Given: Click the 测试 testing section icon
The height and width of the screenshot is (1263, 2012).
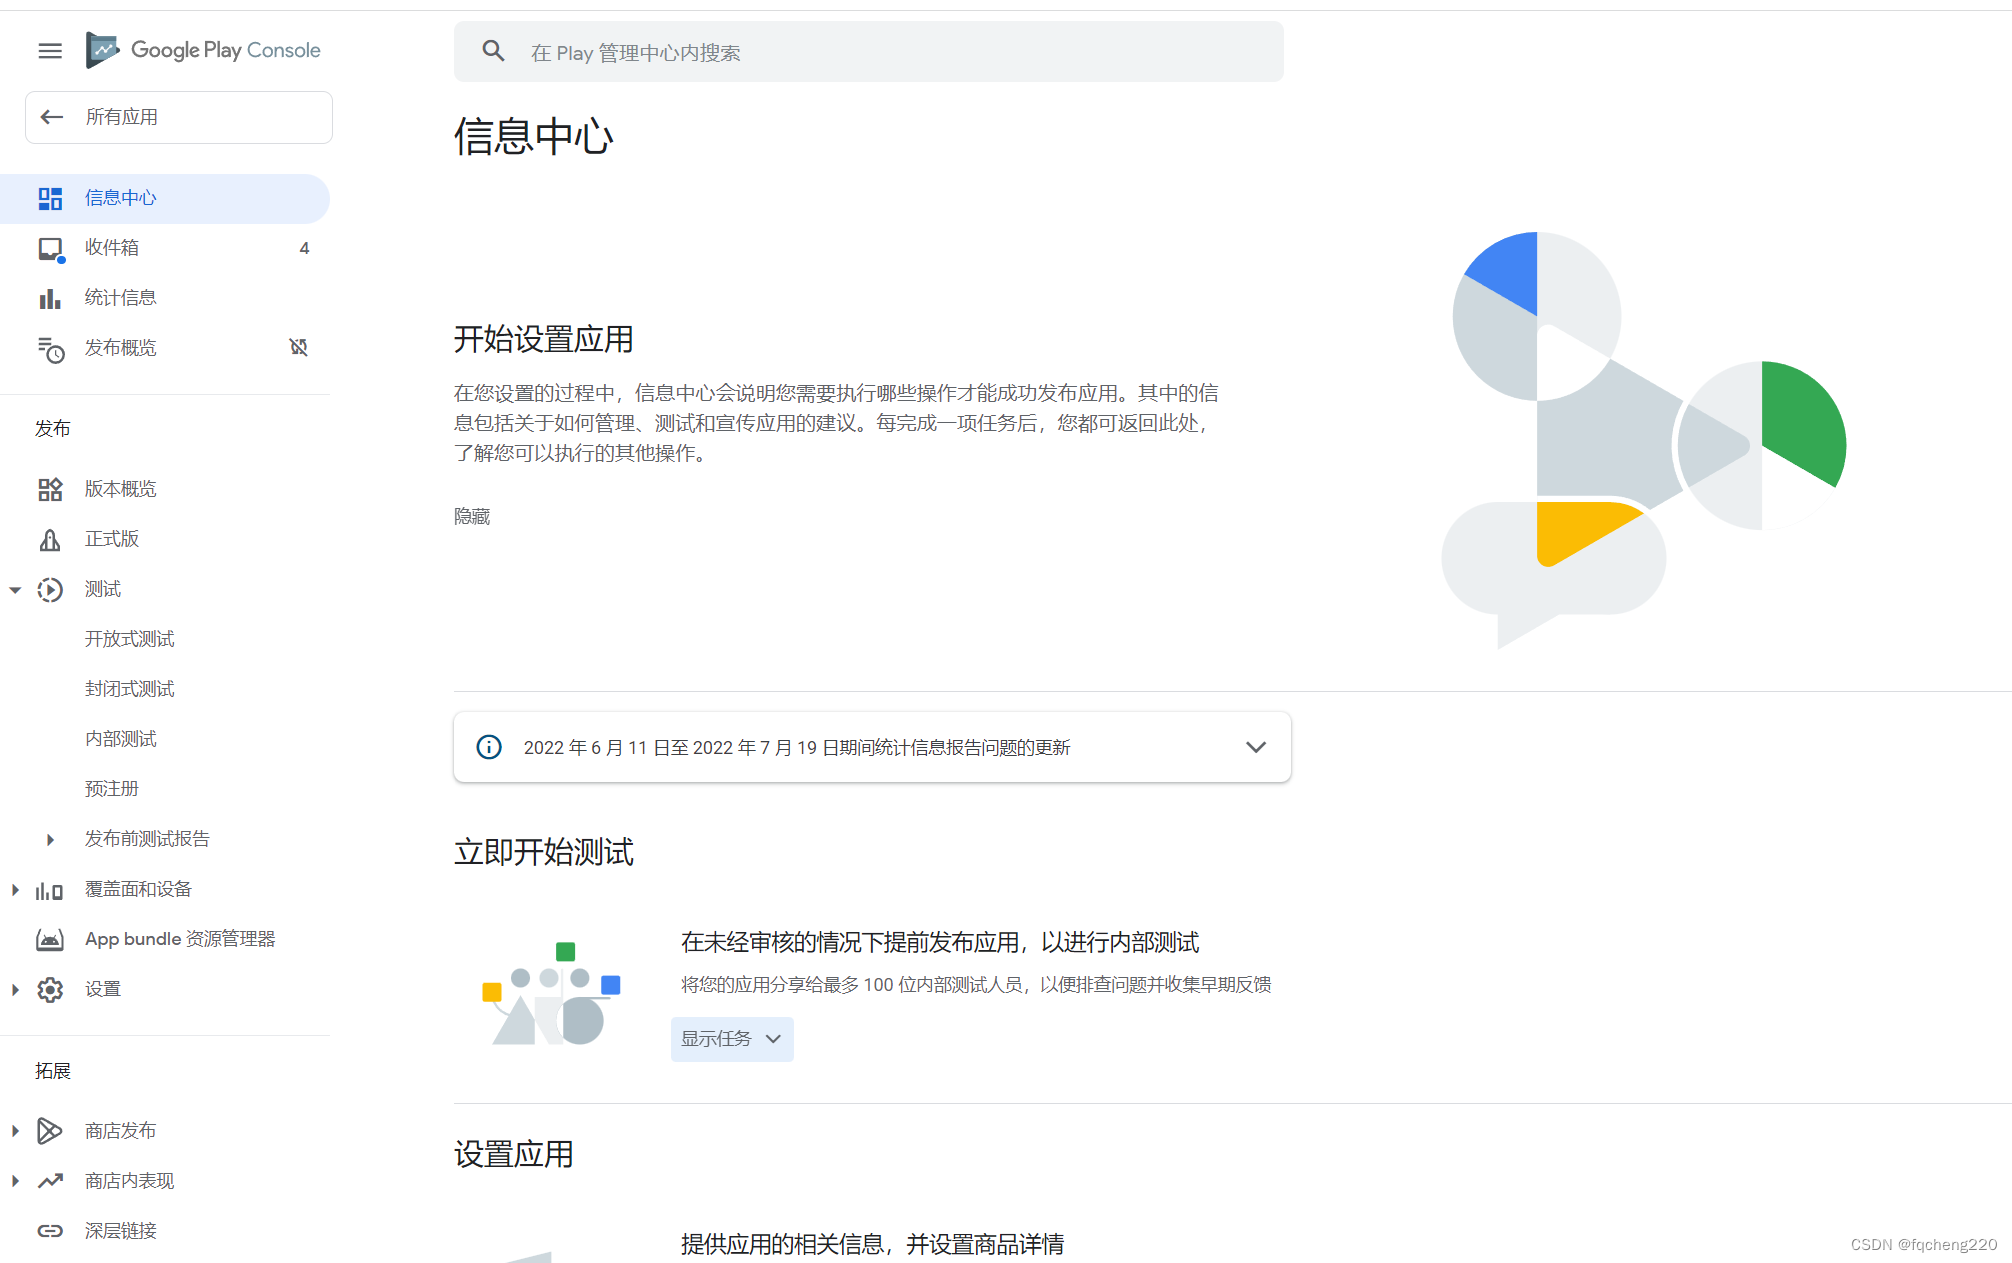Looking at the screenshot, I should [49, 589].
